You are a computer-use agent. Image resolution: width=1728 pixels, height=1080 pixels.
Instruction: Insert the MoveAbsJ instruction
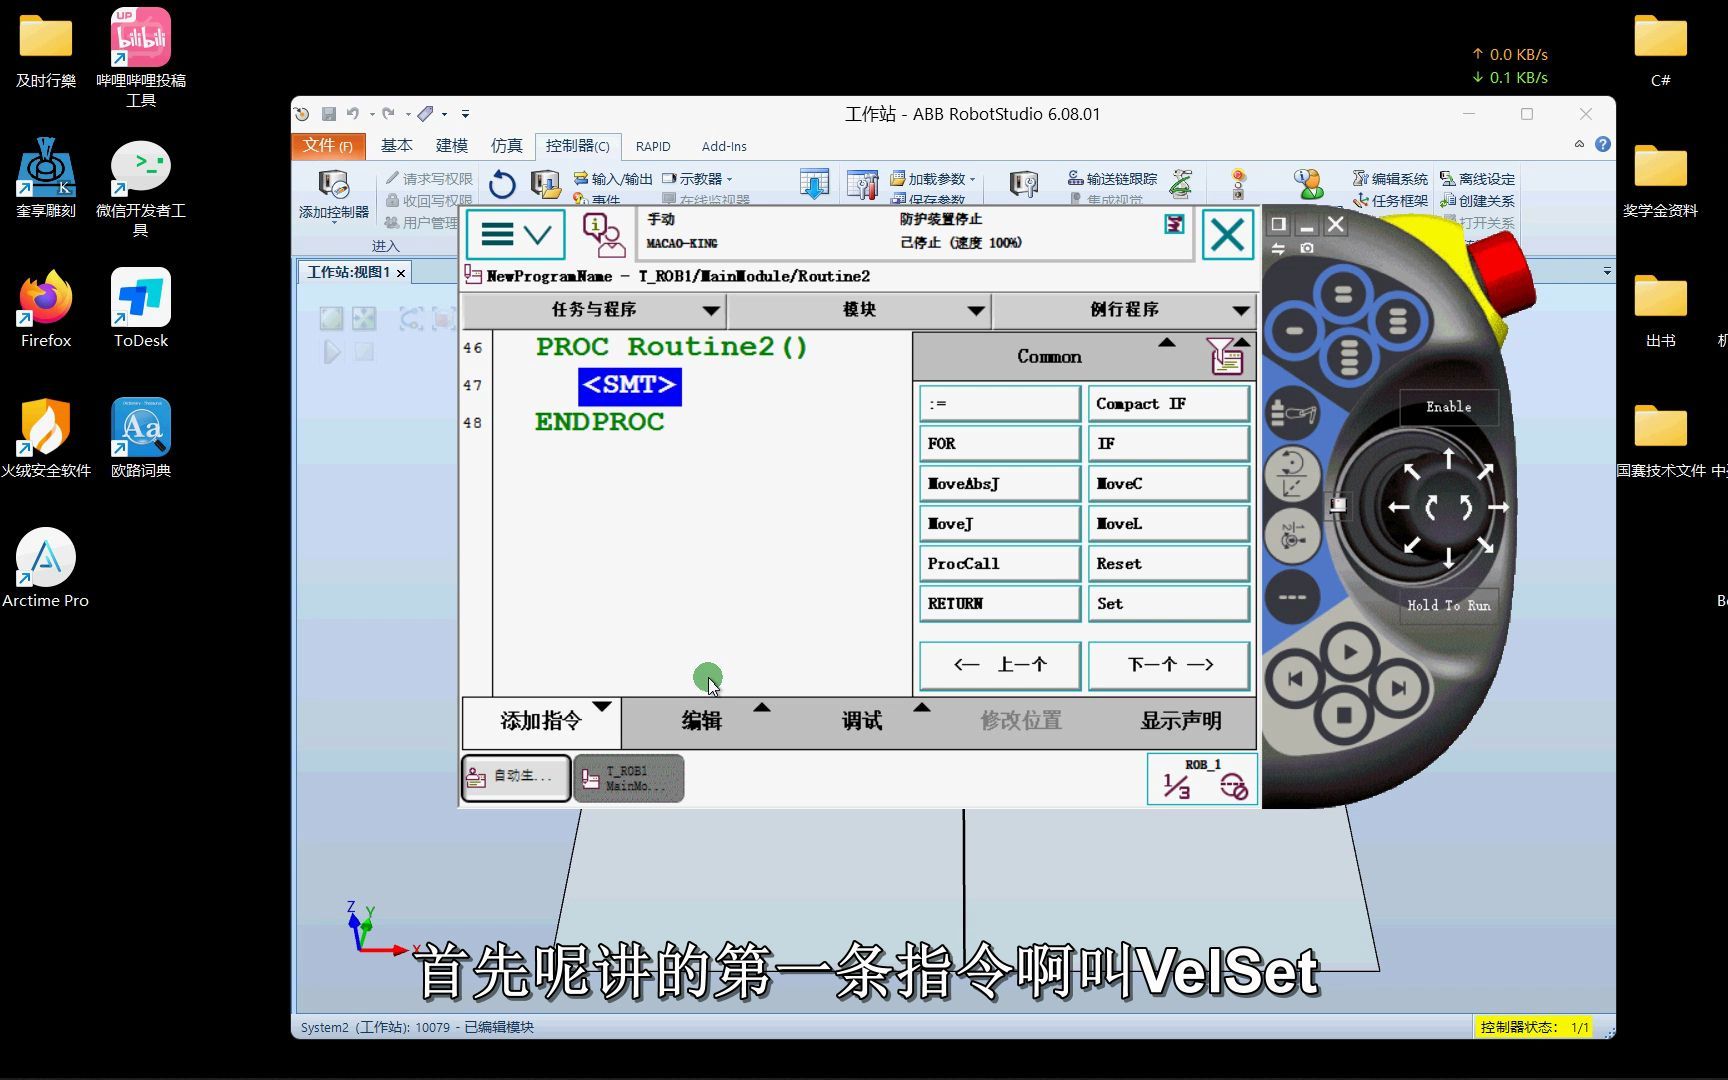pyautogui.click(x=1000, y=484)
